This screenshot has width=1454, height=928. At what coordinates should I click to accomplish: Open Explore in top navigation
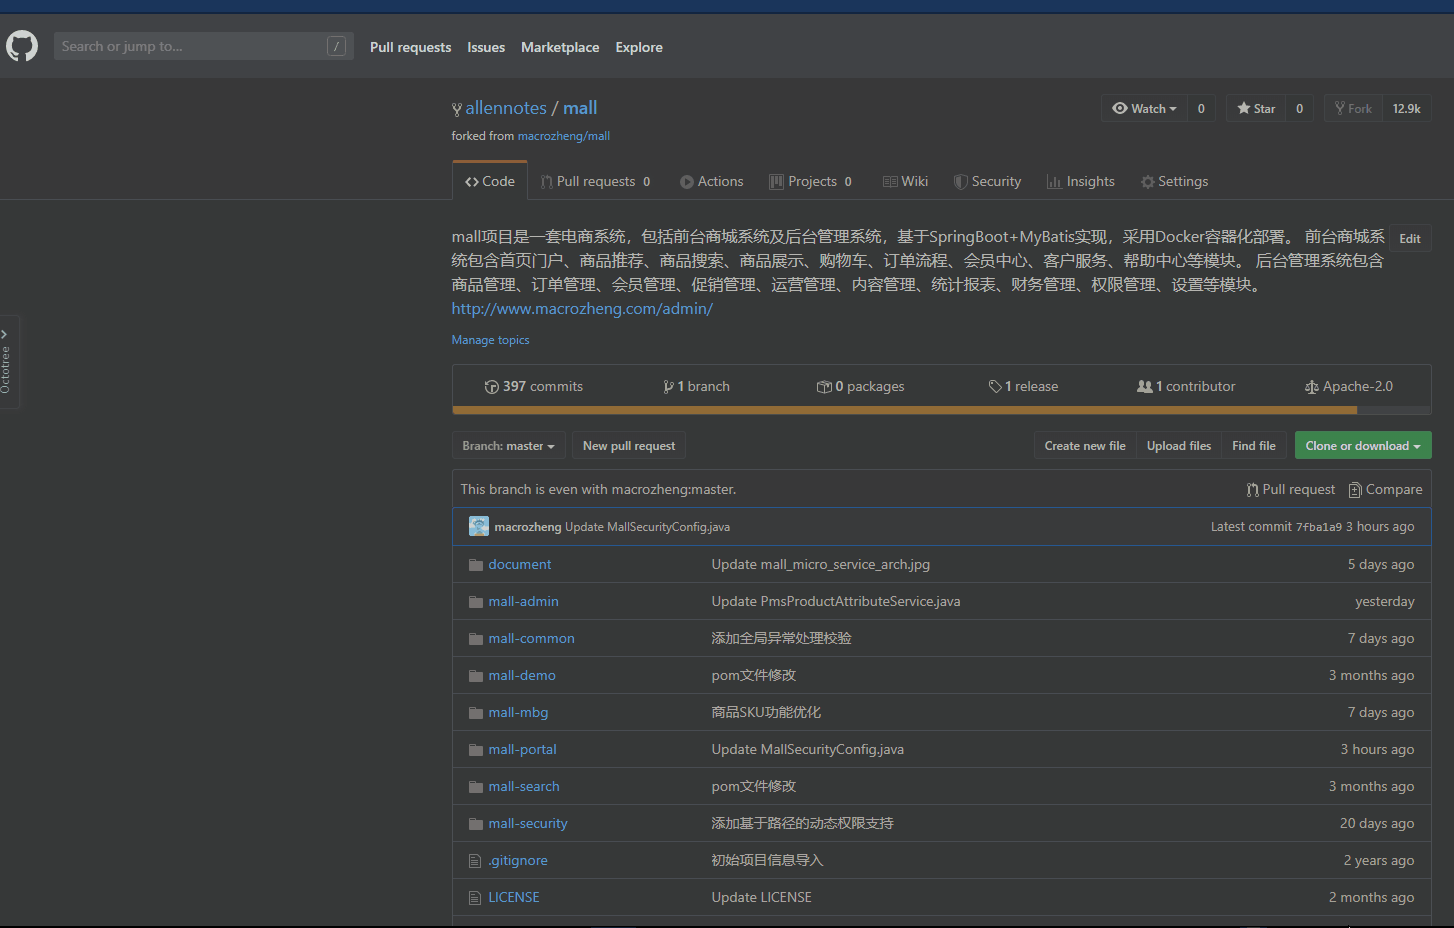click(639, 47)
